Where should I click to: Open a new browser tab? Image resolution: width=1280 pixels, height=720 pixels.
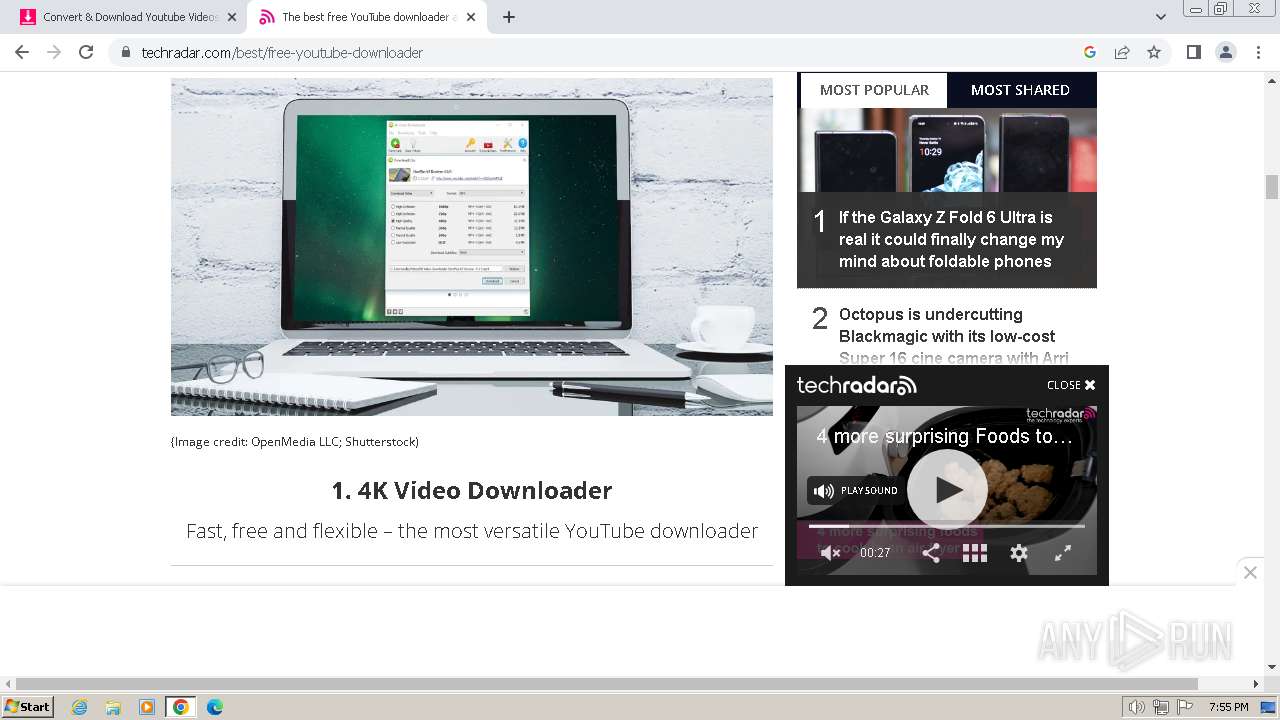tap(508, 17)
